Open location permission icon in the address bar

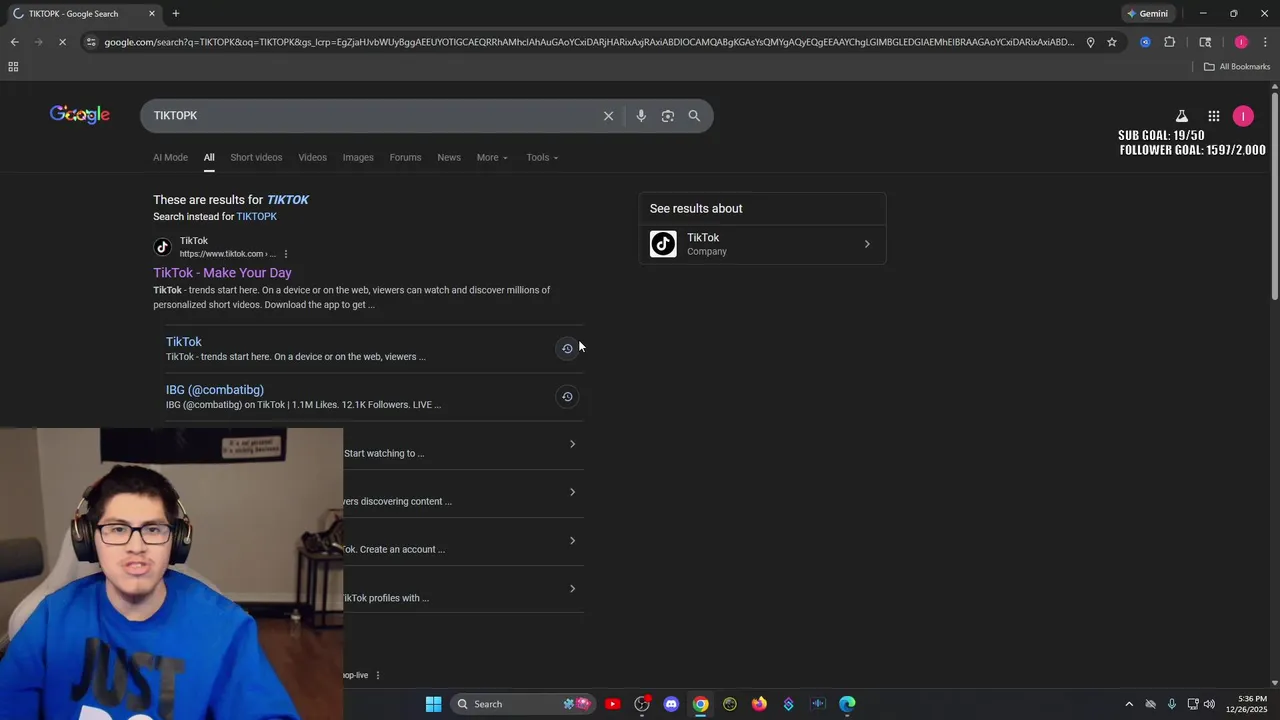pos(1090,42)
